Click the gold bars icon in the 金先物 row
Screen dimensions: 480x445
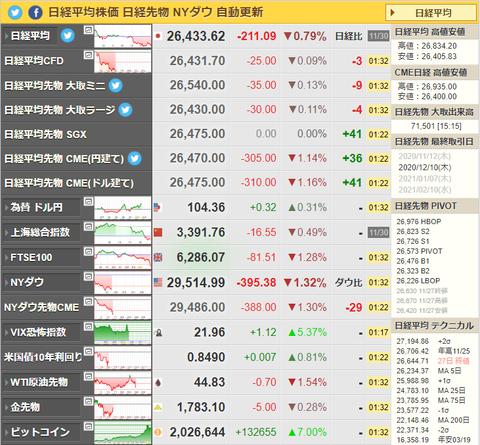[158, 407]
